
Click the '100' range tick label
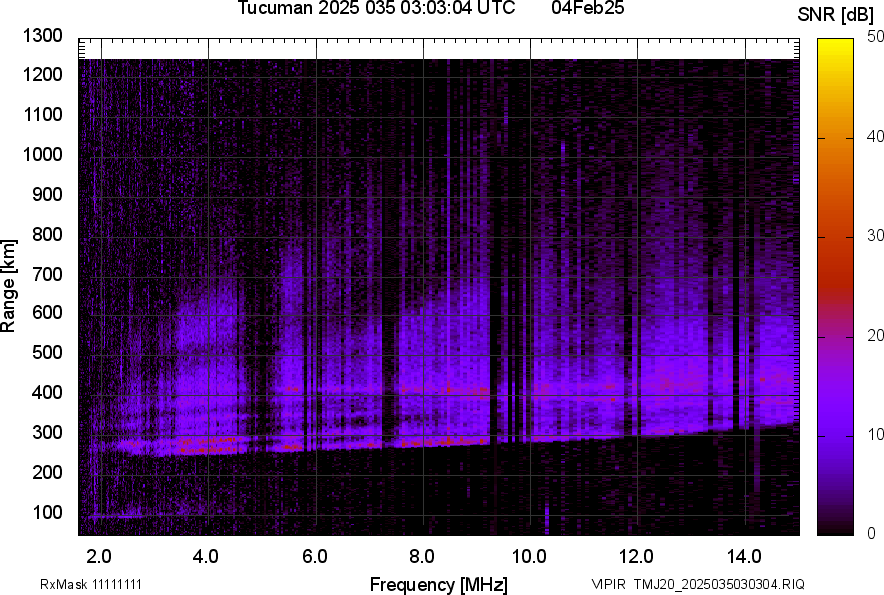coord(47,512)
